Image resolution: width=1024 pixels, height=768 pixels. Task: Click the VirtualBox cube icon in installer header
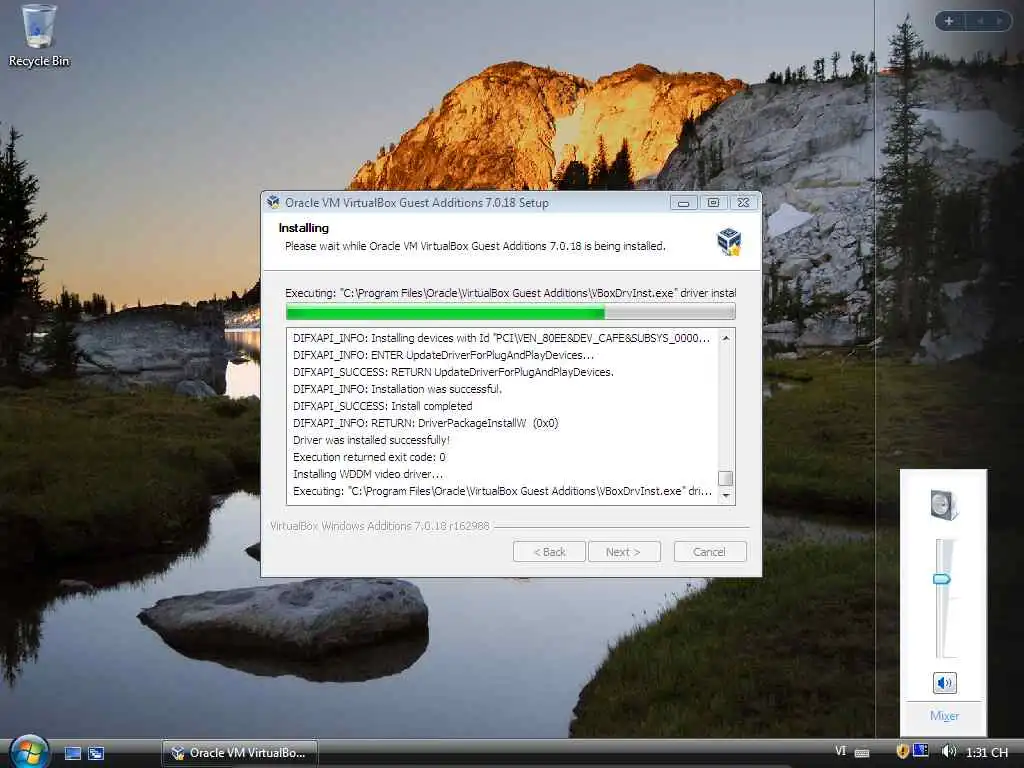coord(729,242)
